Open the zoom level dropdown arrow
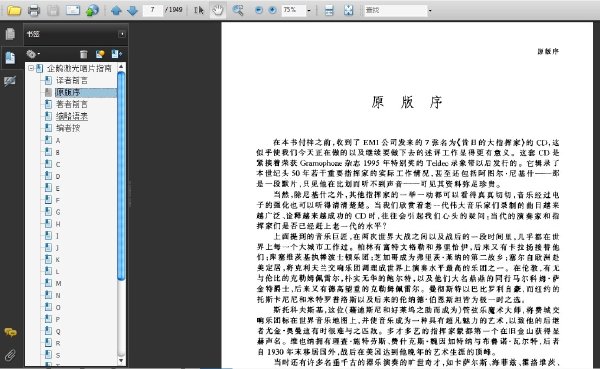 (x=309, y=11)
